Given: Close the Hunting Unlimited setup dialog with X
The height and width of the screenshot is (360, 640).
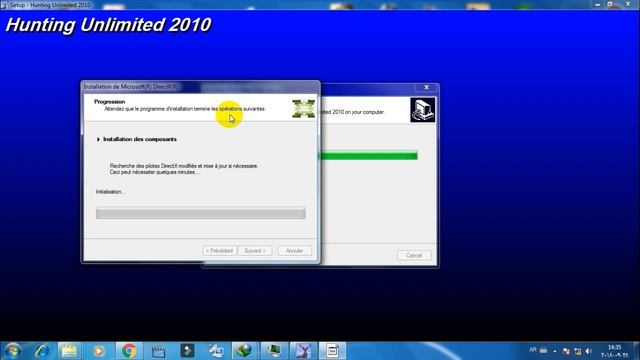Looking at the screenshot, I should [x=427, y=87].
